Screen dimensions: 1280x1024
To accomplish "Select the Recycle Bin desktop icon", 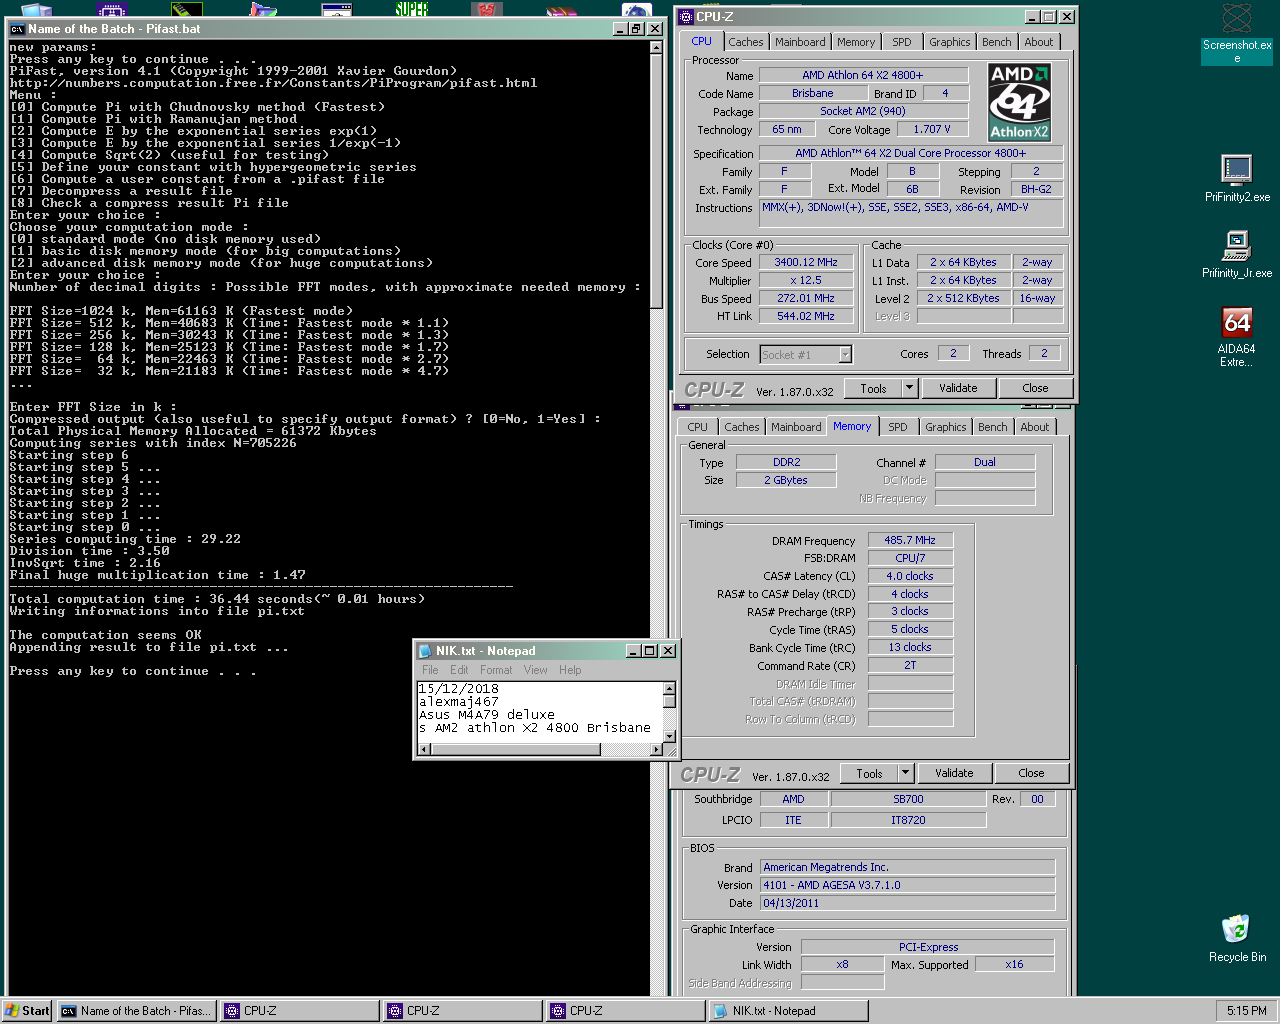I will click(1237, 938).
